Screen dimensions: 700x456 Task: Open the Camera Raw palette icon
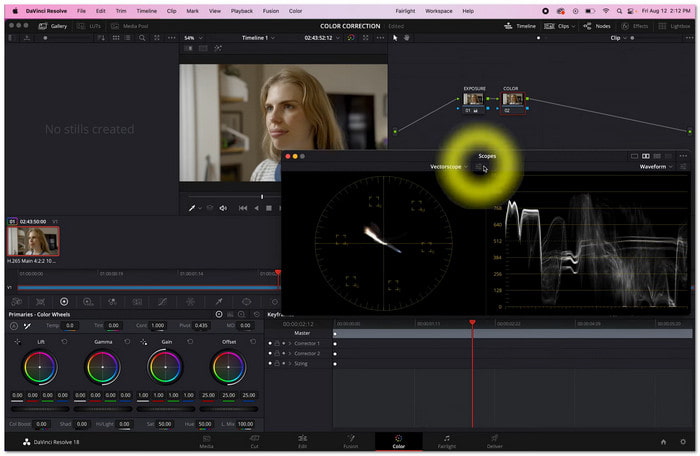coord(17,302)
